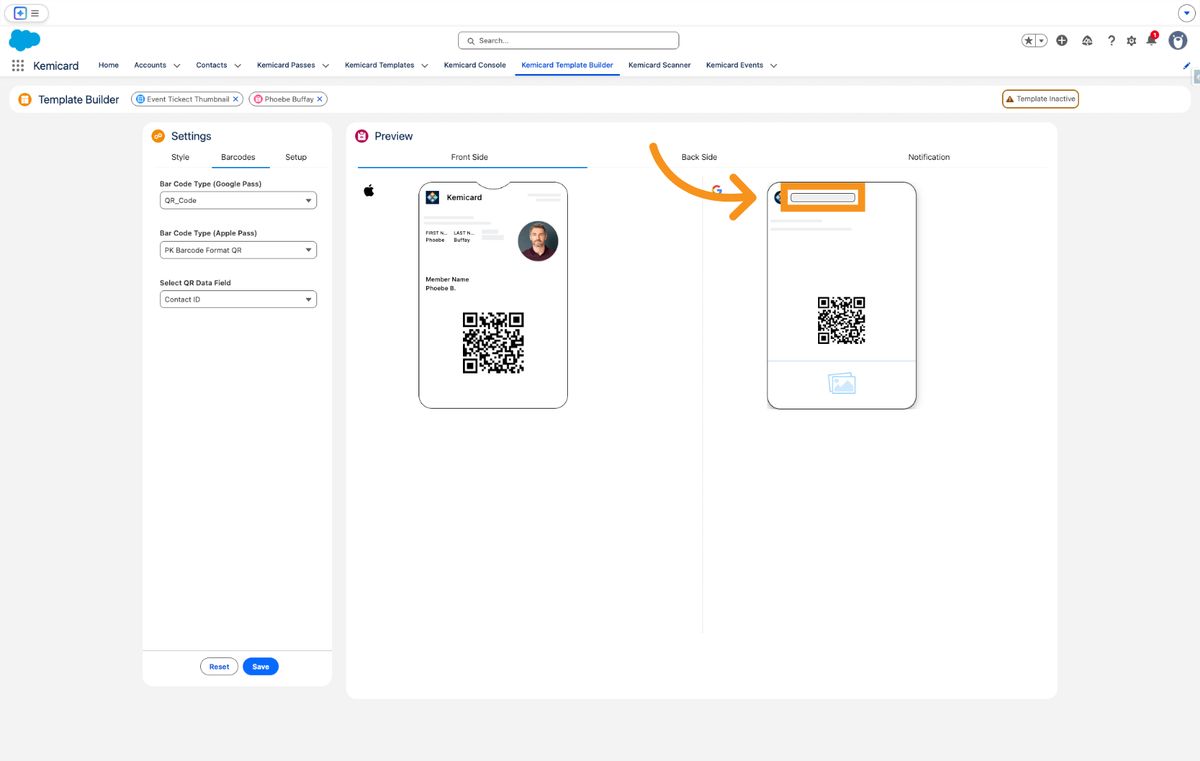Switch to the Setup tab

coord(296,157)
